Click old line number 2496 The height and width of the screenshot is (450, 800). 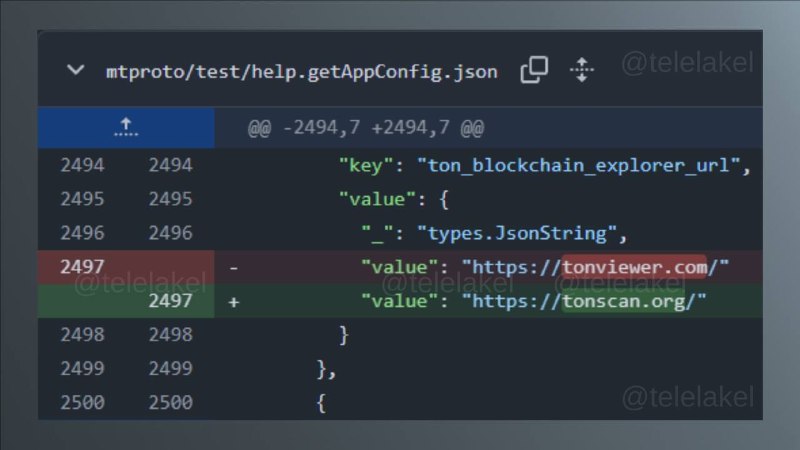coord(82,233)
